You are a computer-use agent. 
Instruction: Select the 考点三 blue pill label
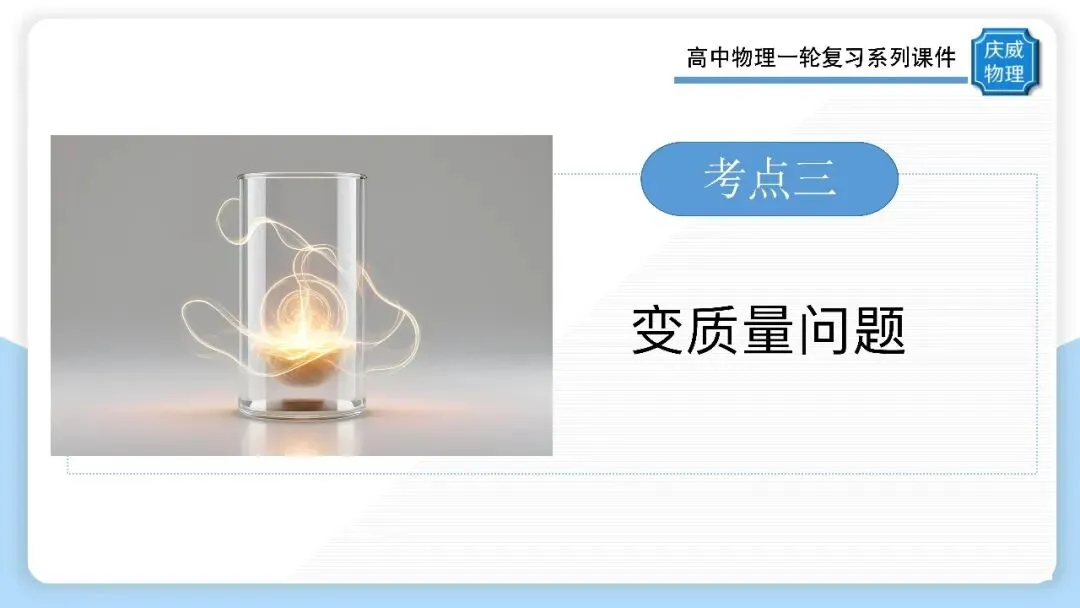[x=769, y=179]
